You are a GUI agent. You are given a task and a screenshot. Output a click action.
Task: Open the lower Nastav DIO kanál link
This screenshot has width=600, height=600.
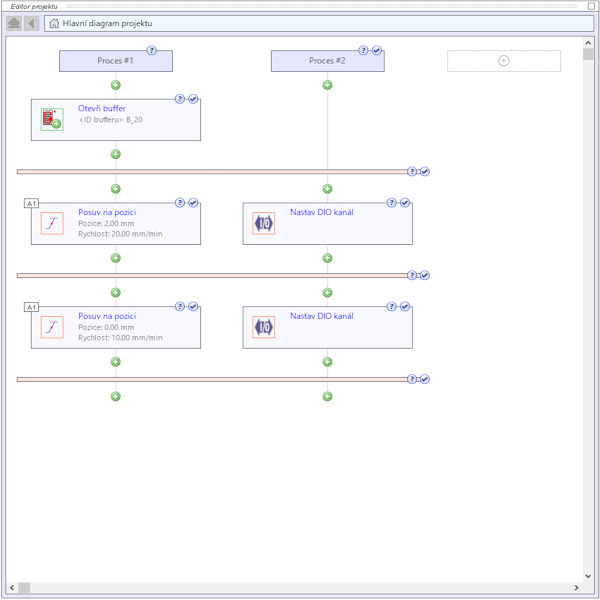pos(322,316)
